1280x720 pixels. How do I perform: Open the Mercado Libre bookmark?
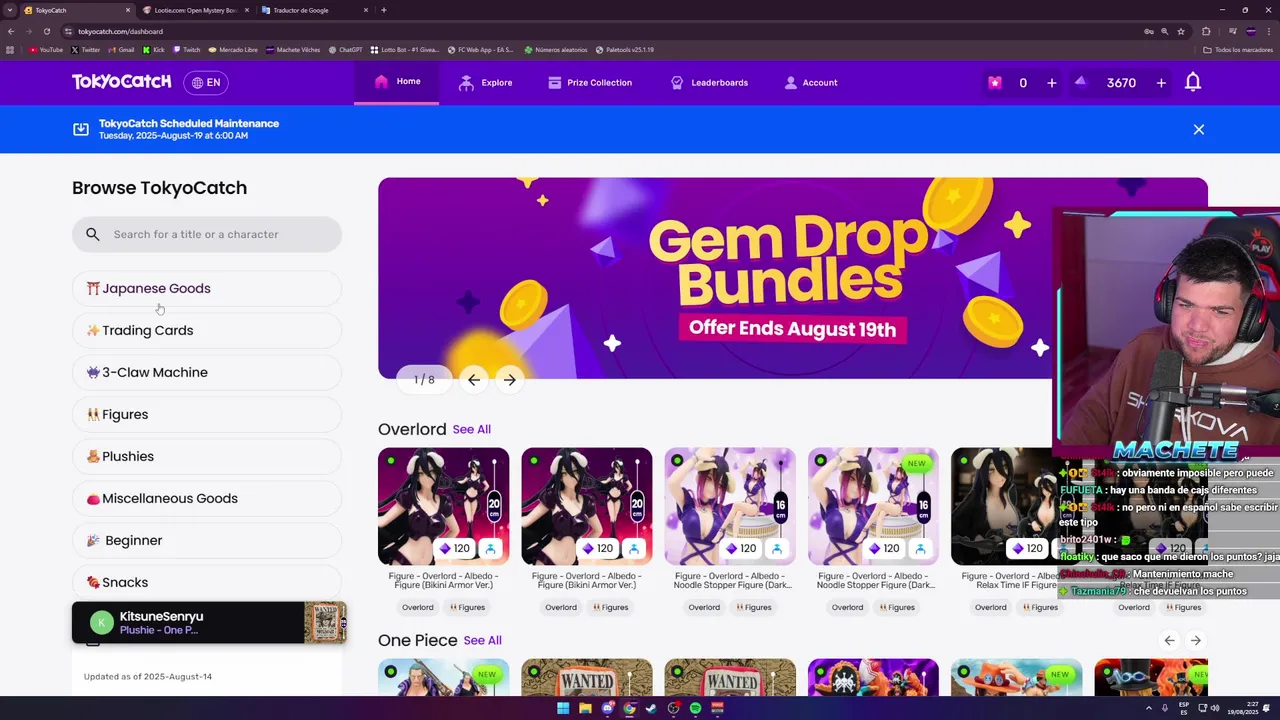[x=233, y=49]
